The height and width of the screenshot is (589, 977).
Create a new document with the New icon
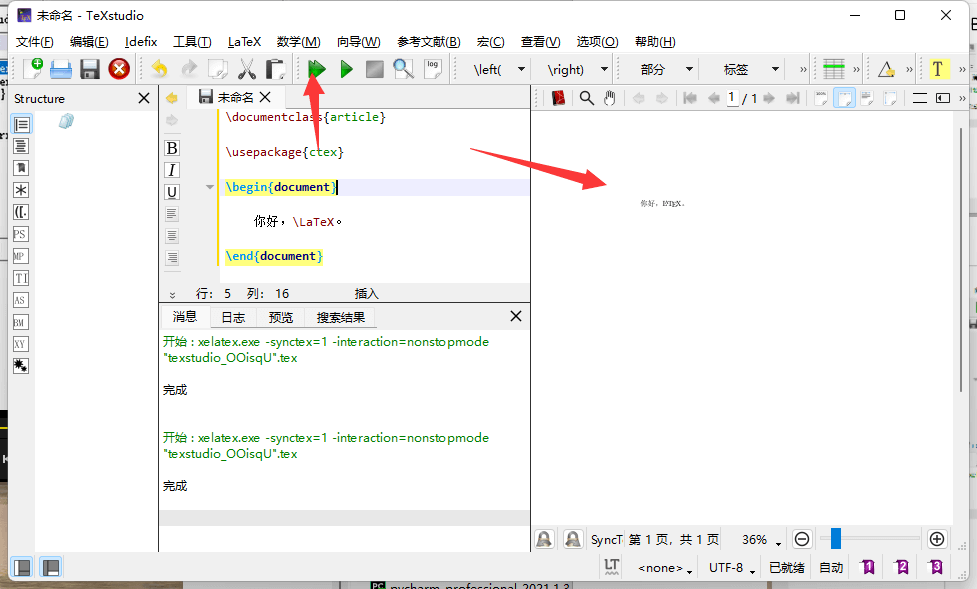pos(32,69)
